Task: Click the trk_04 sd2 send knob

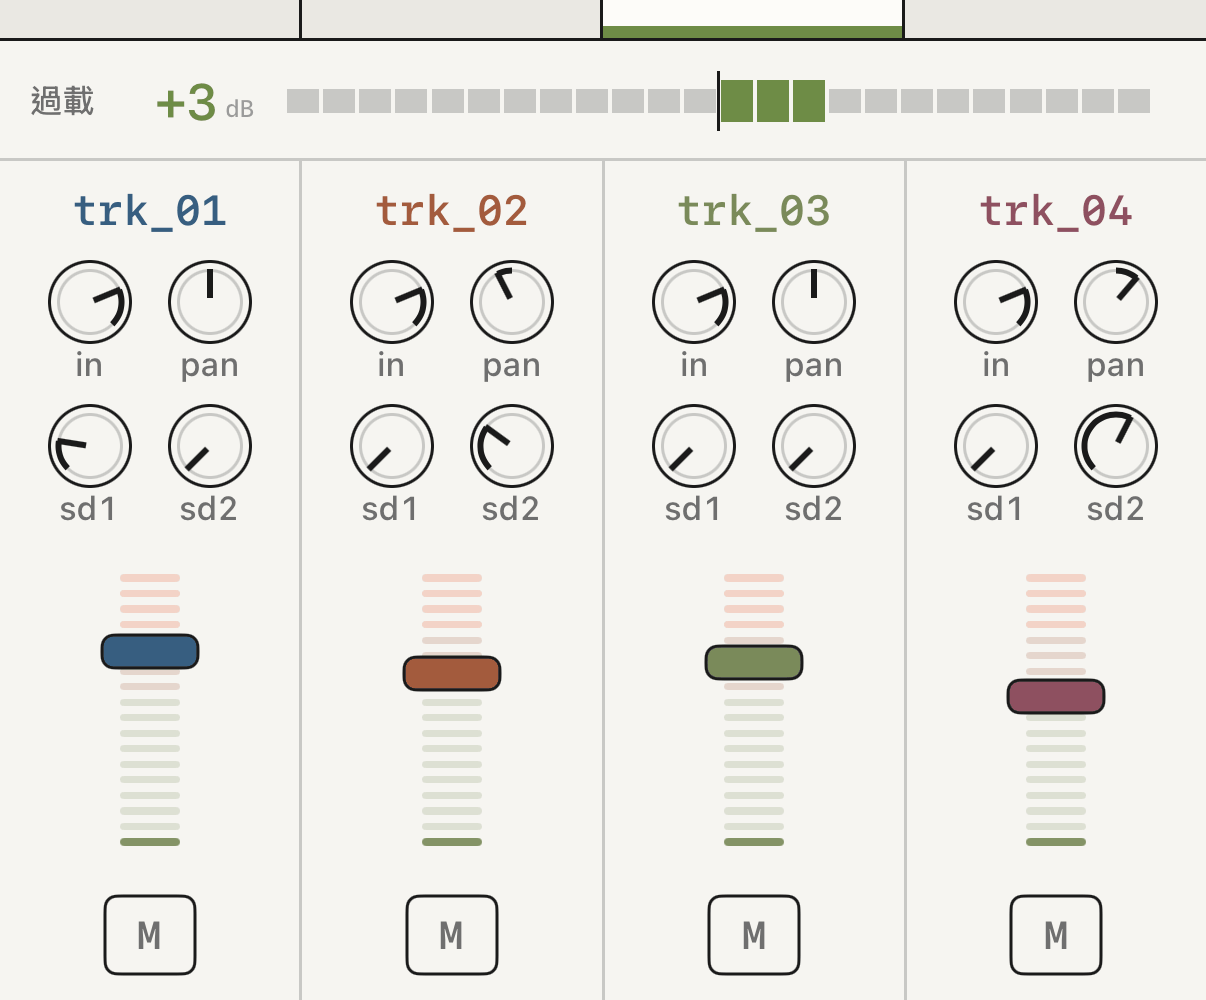Action: [x=1116, y=446]
